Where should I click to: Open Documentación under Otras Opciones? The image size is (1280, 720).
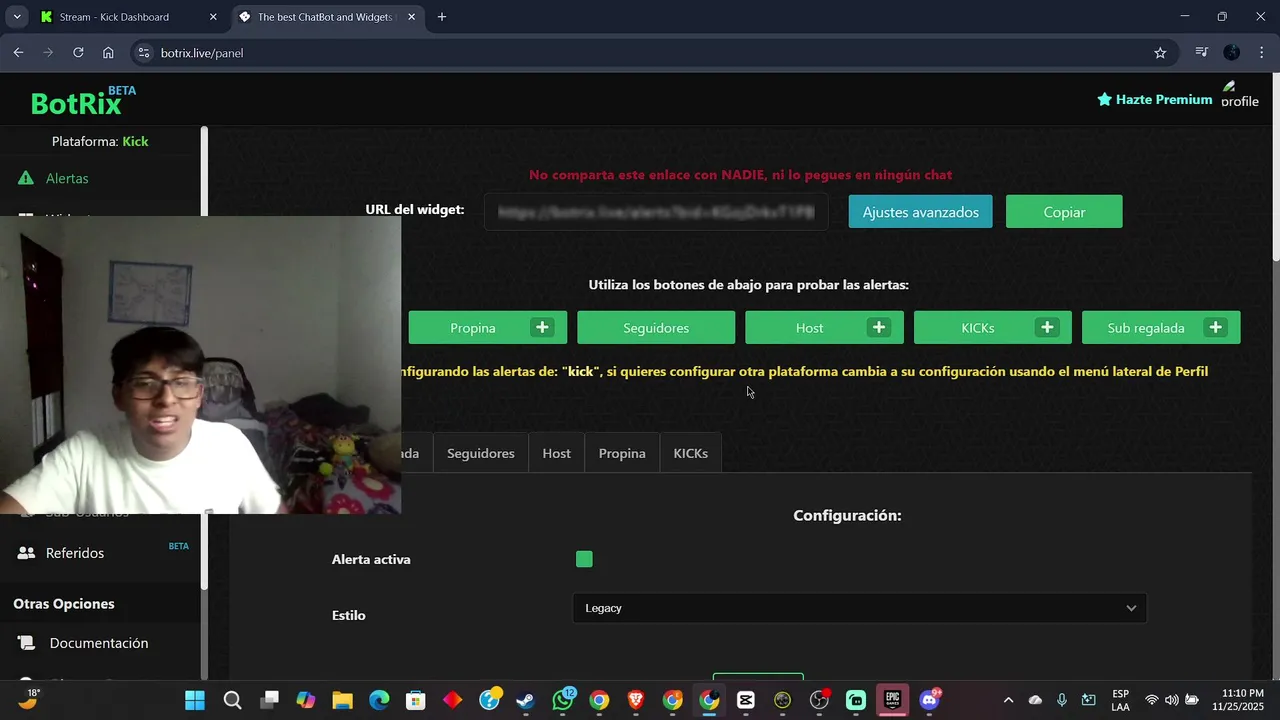click(x=98, y=643)
